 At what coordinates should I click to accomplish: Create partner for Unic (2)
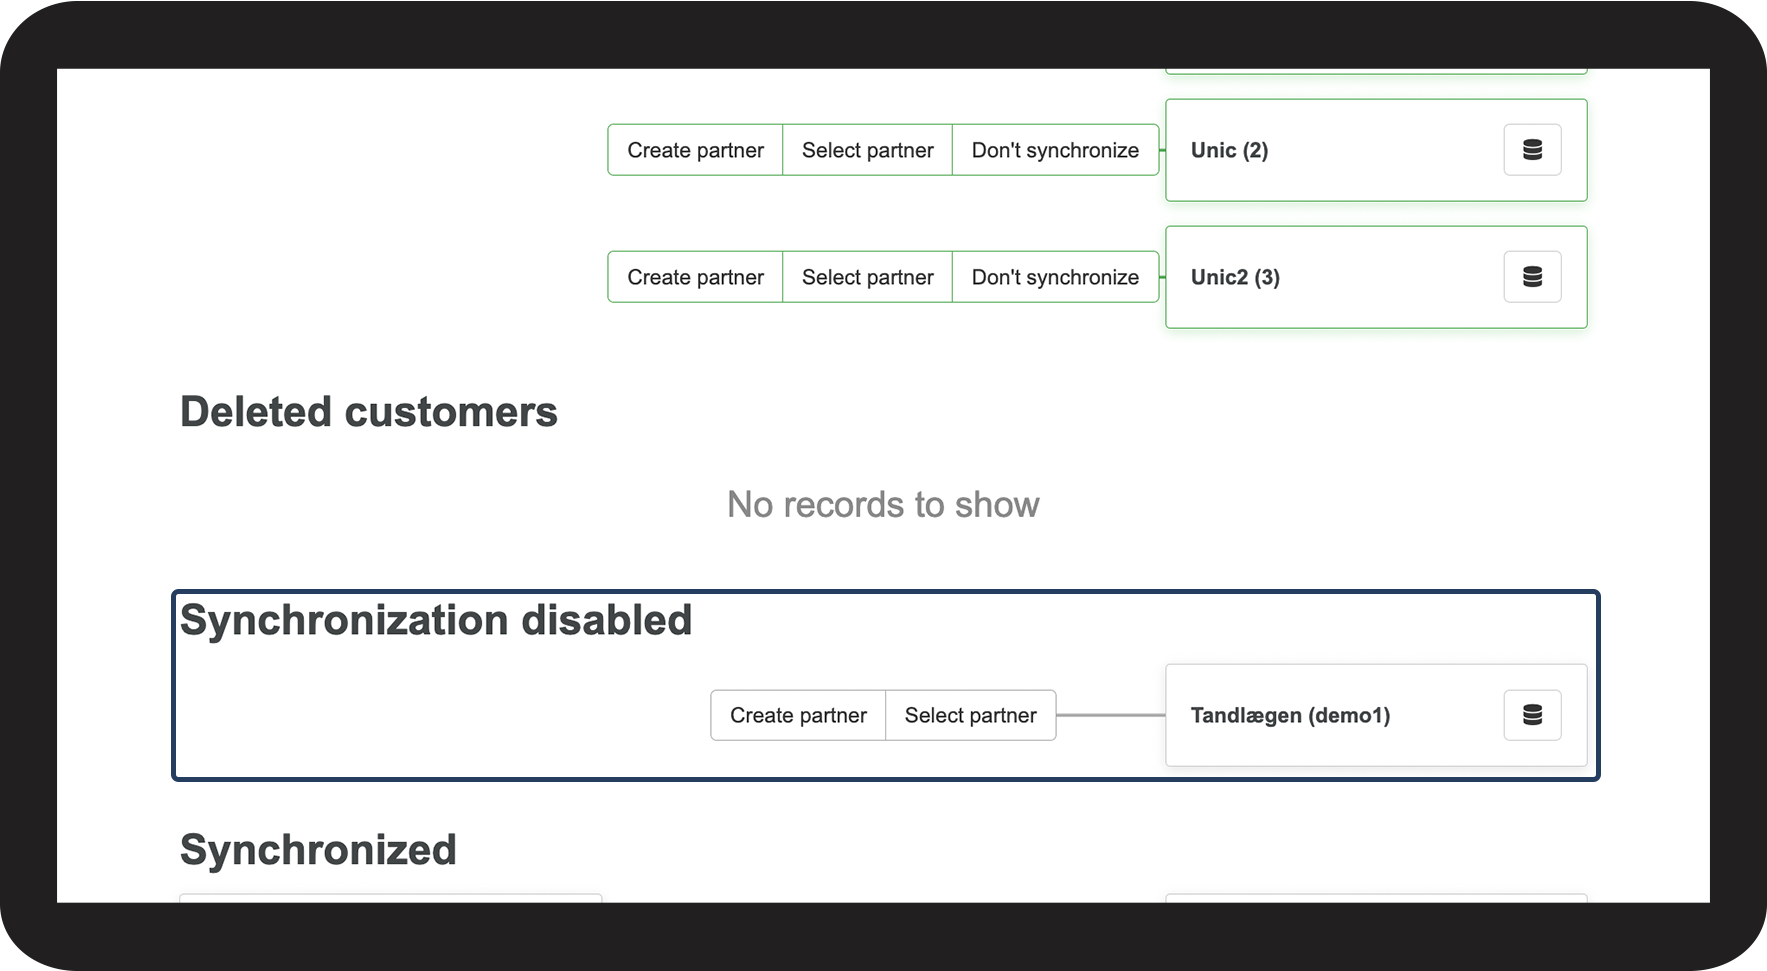pos(695,150)
